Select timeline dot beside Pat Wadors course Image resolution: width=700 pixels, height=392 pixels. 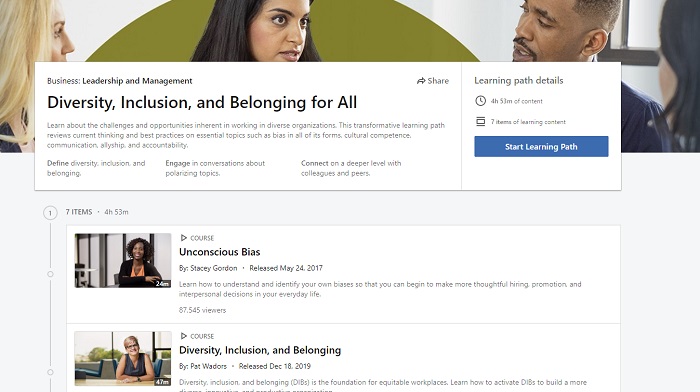[x=50, y=372]
